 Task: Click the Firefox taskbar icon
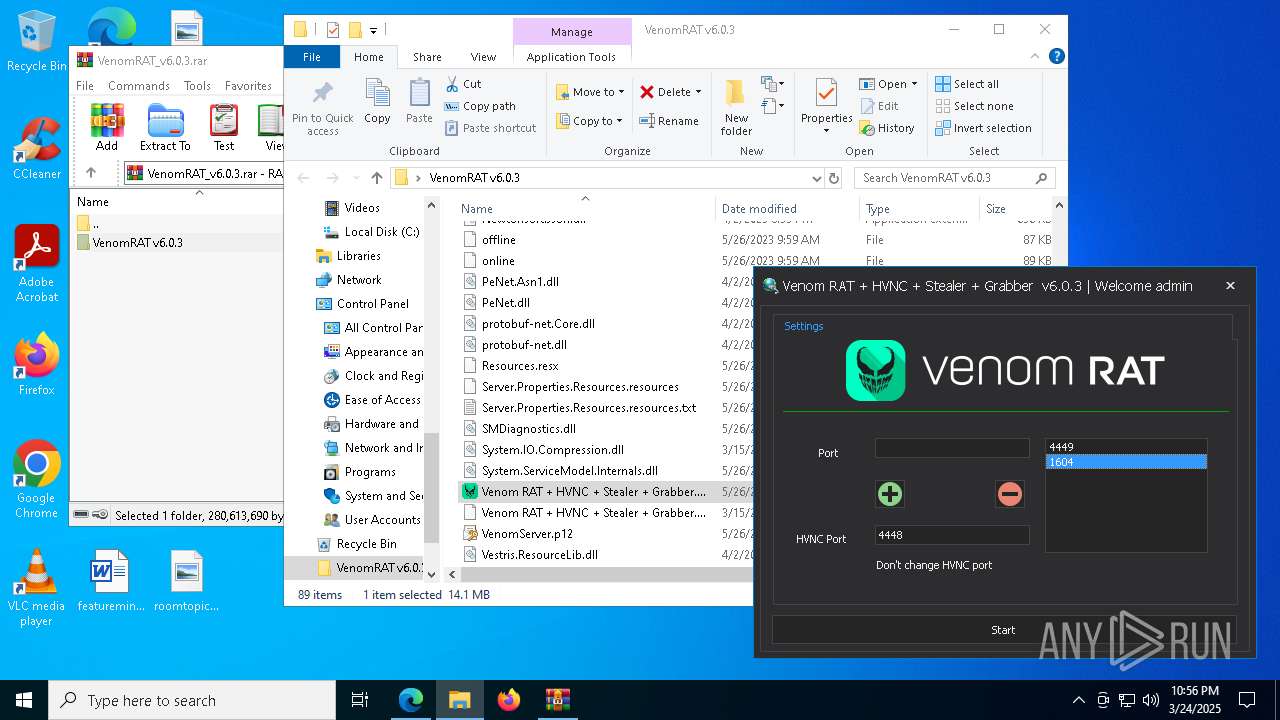[x=509, y=700]
